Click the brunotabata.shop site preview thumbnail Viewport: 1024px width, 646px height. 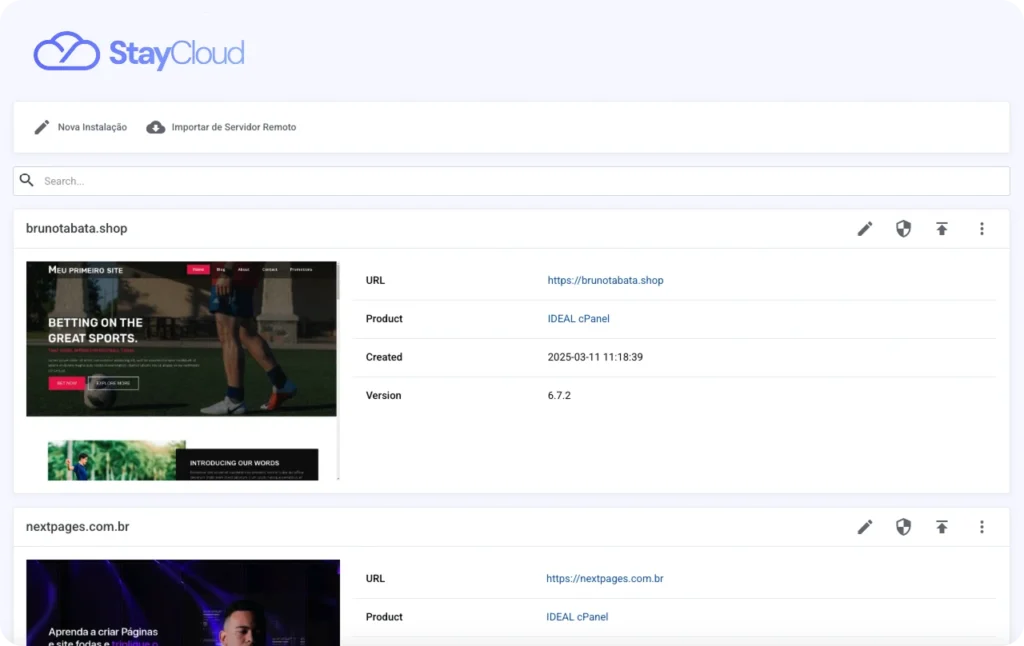coord(182,370)
